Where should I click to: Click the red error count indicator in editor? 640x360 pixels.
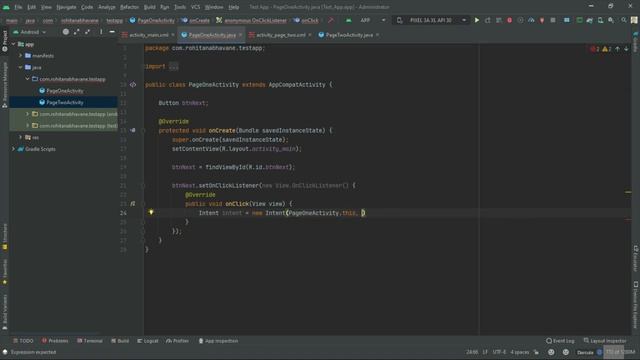595,49
